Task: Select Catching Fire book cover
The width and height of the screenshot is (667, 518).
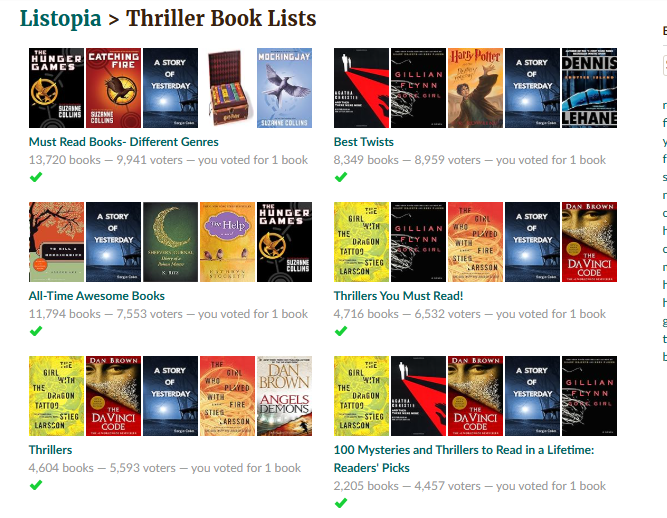Action: pos(113,88)
